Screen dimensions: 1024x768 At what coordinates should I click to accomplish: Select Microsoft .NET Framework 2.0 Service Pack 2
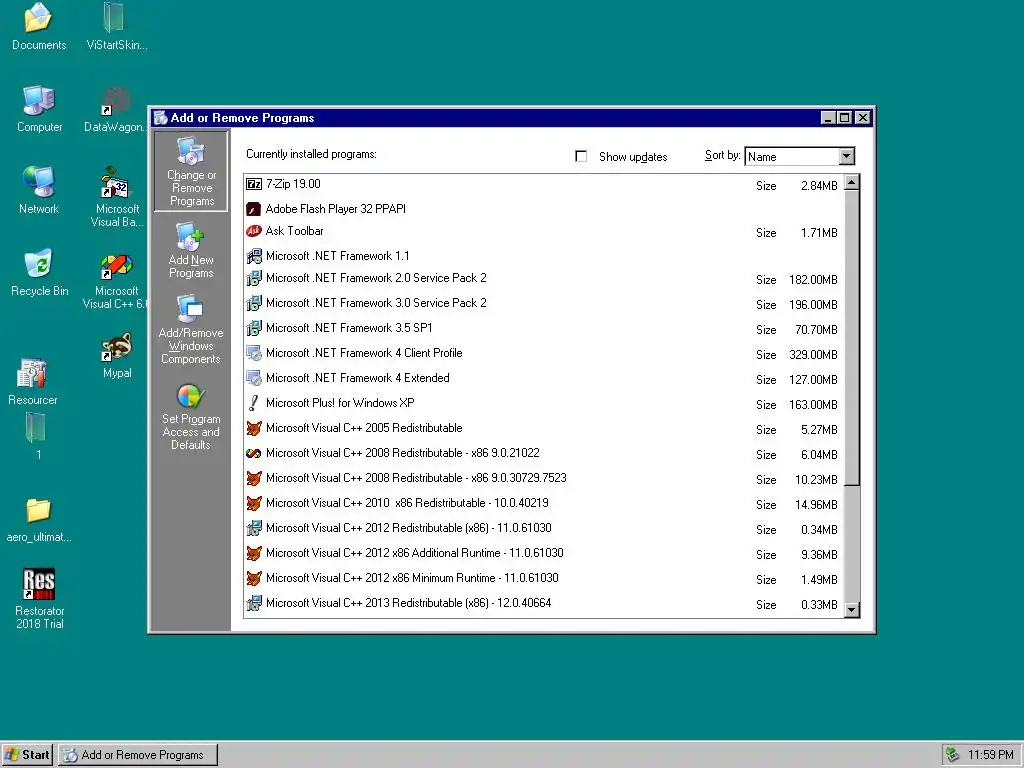point(543,279)
